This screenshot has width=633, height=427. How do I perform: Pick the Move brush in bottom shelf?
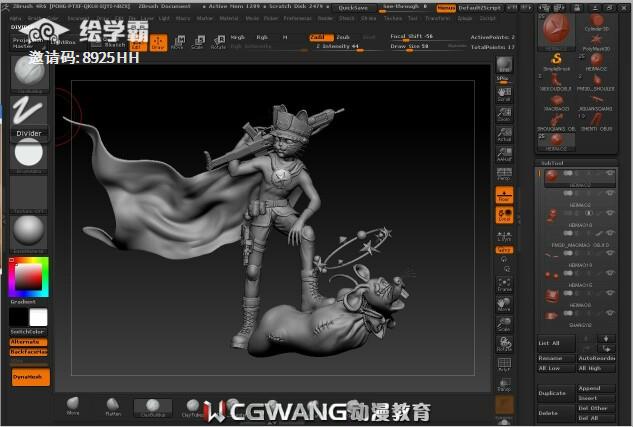(x=73, y=406)
